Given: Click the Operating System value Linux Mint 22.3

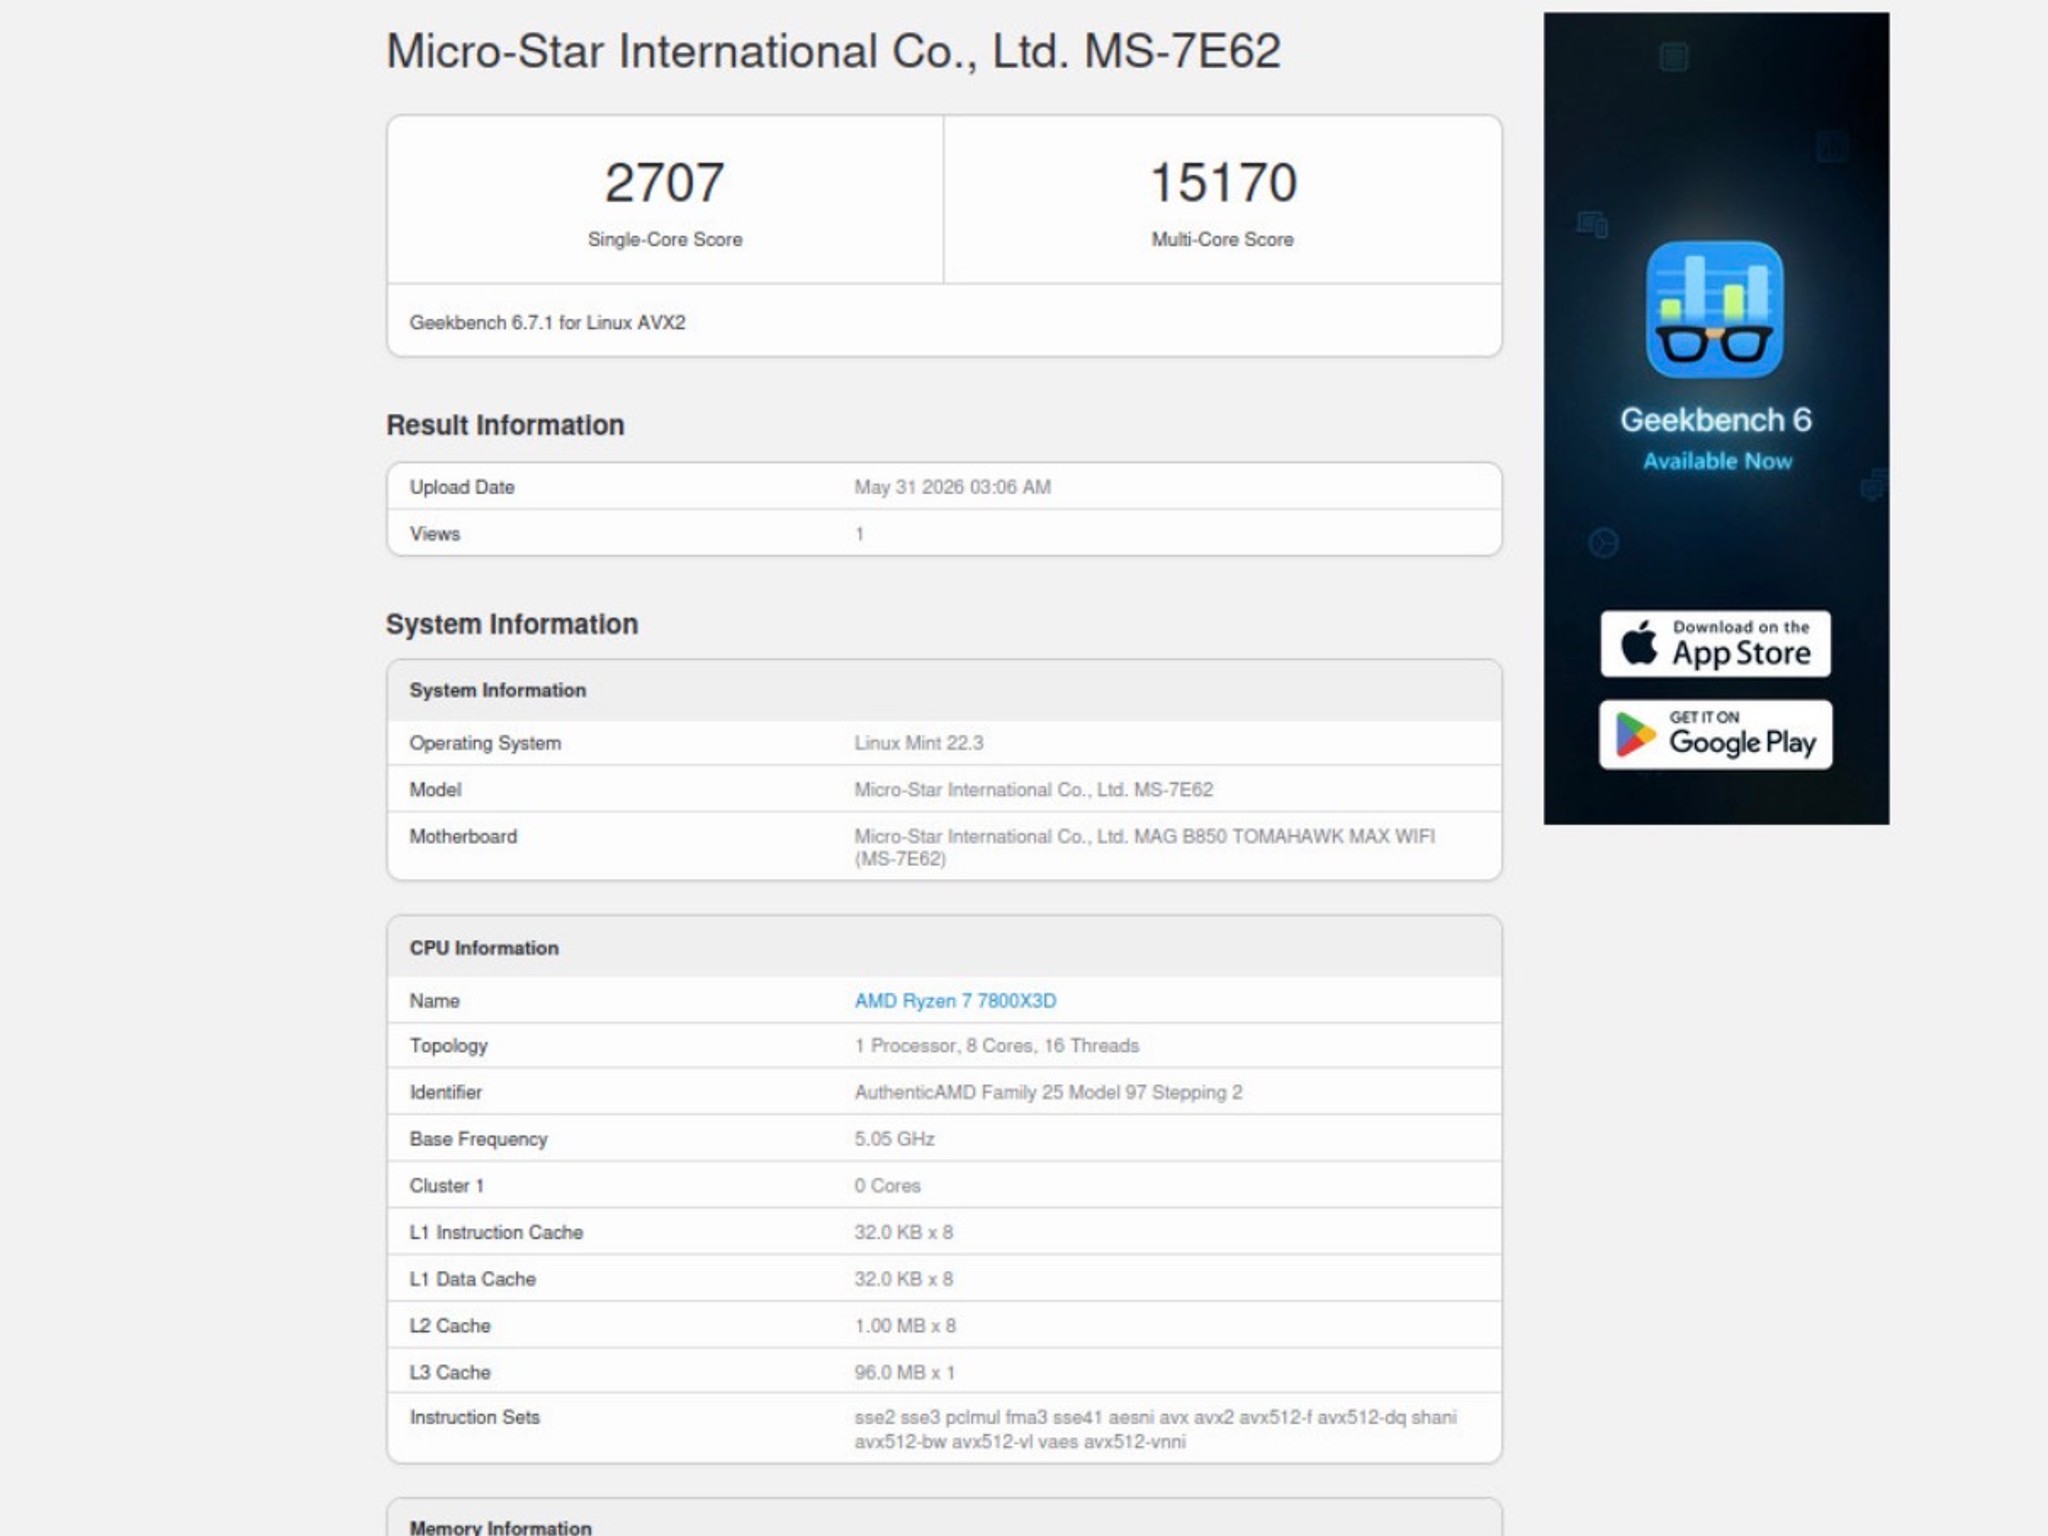Looking at the screenshot, I should click(x=918, y=743).
